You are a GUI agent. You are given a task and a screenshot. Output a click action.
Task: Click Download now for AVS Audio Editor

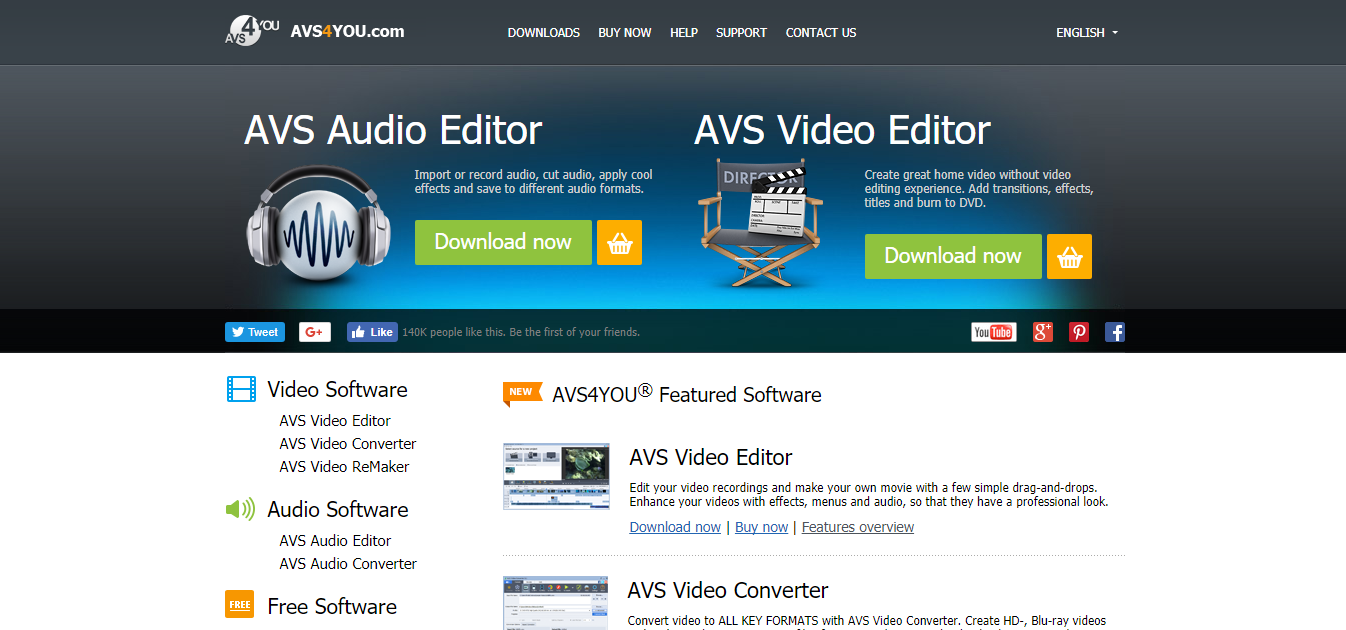coord(503,242)
